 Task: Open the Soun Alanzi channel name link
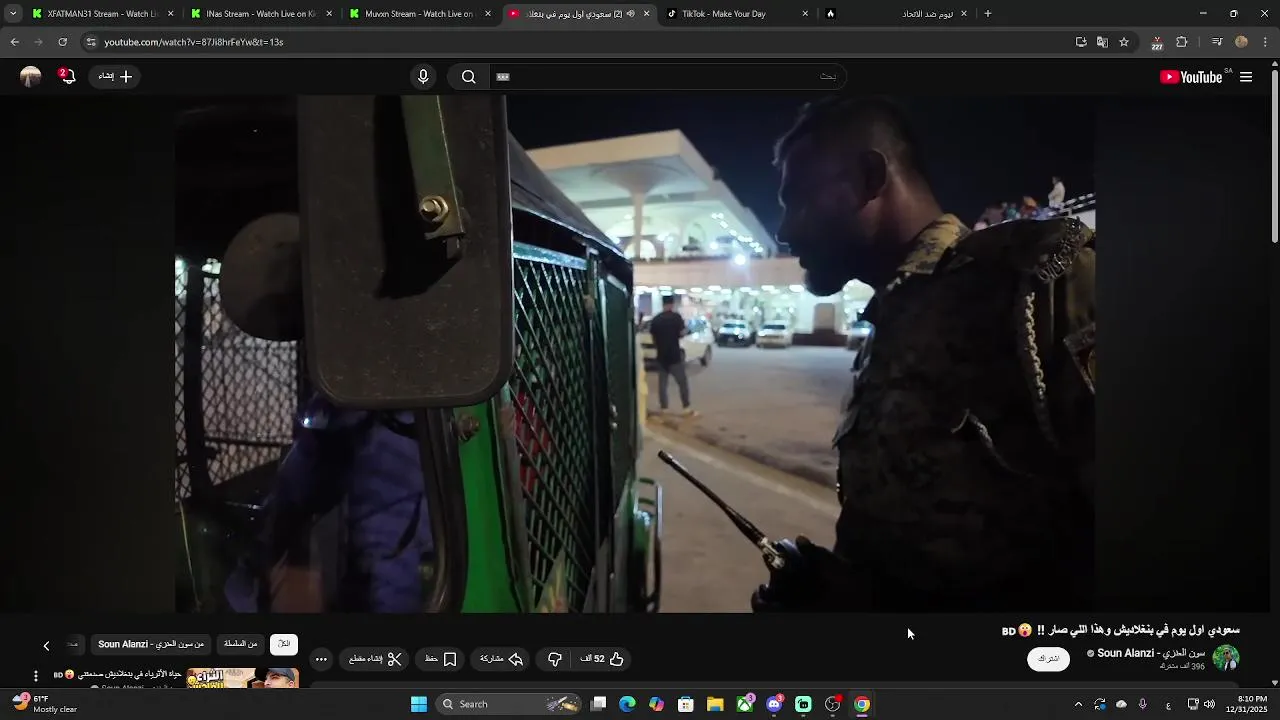tap(1151, 653)
